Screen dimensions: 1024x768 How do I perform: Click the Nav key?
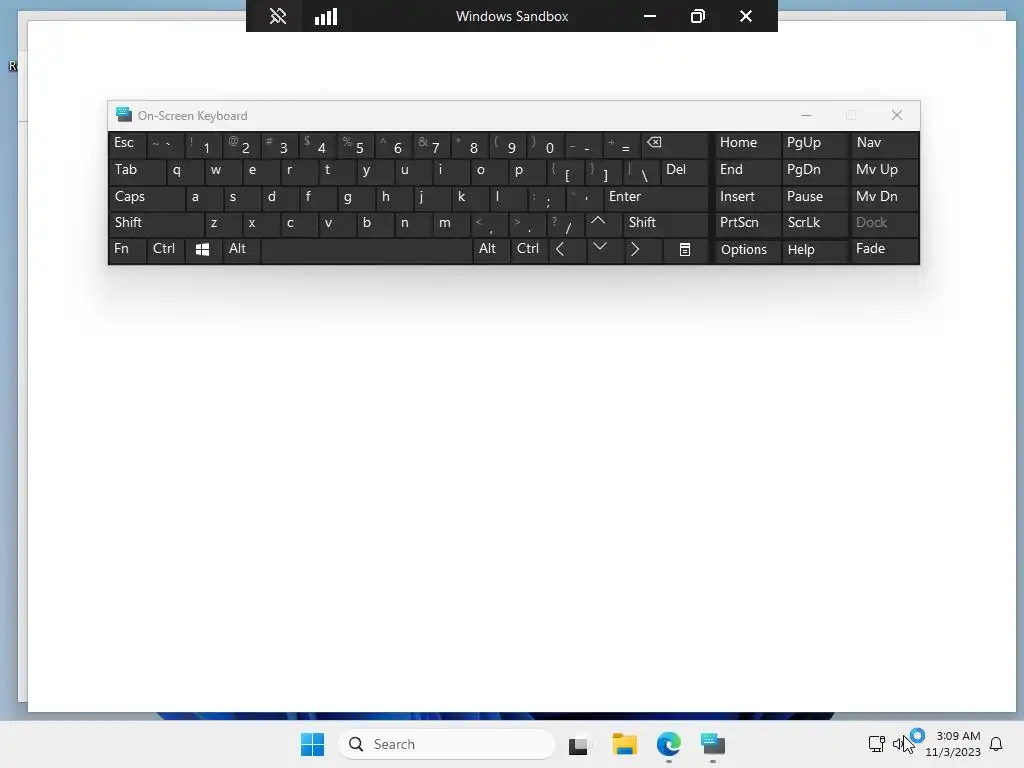tap(884, 144)
